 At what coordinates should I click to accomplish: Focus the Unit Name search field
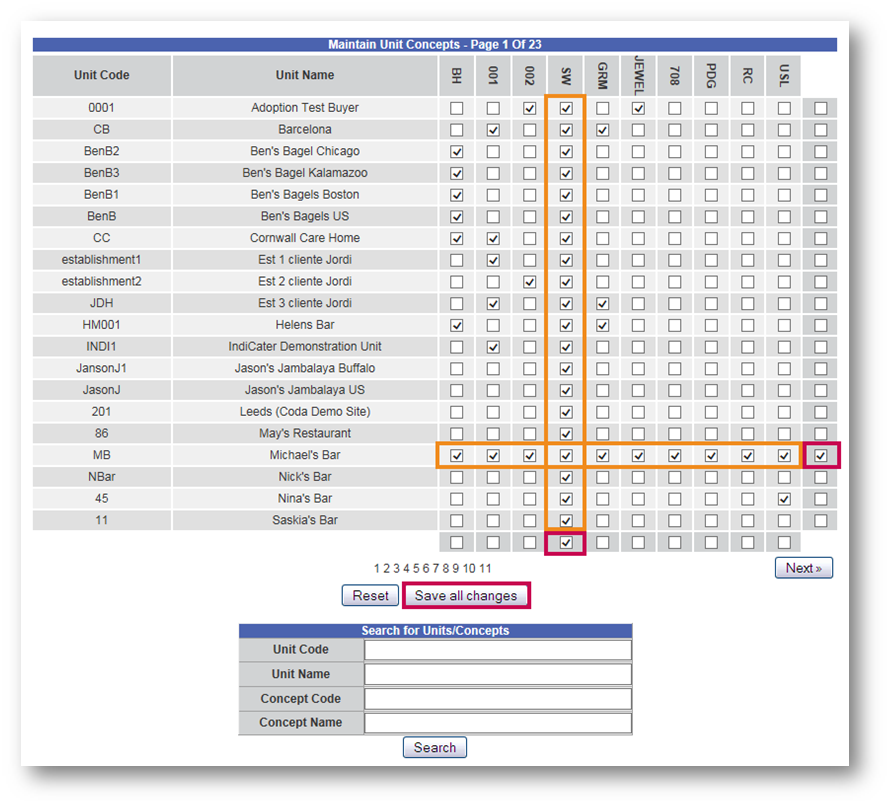(498, 674)
